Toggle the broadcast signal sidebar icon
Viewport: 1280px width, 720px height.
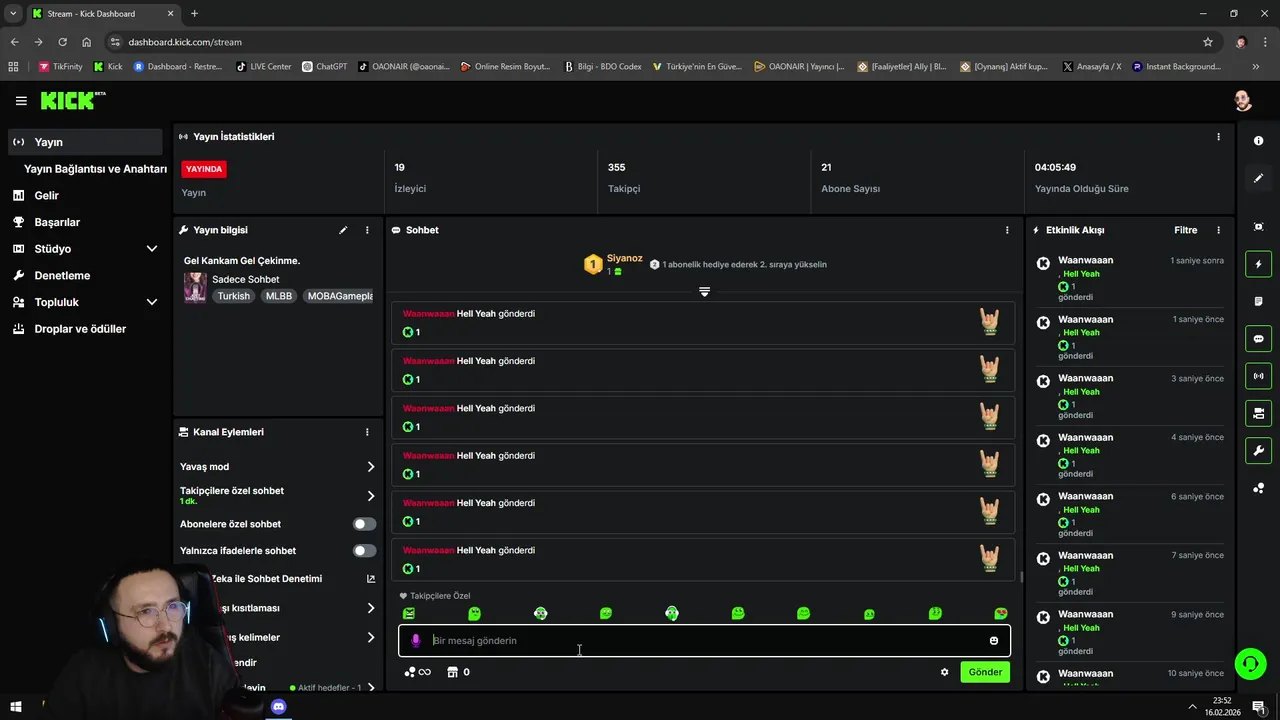pyautogui.click(x=1258, y=376)
